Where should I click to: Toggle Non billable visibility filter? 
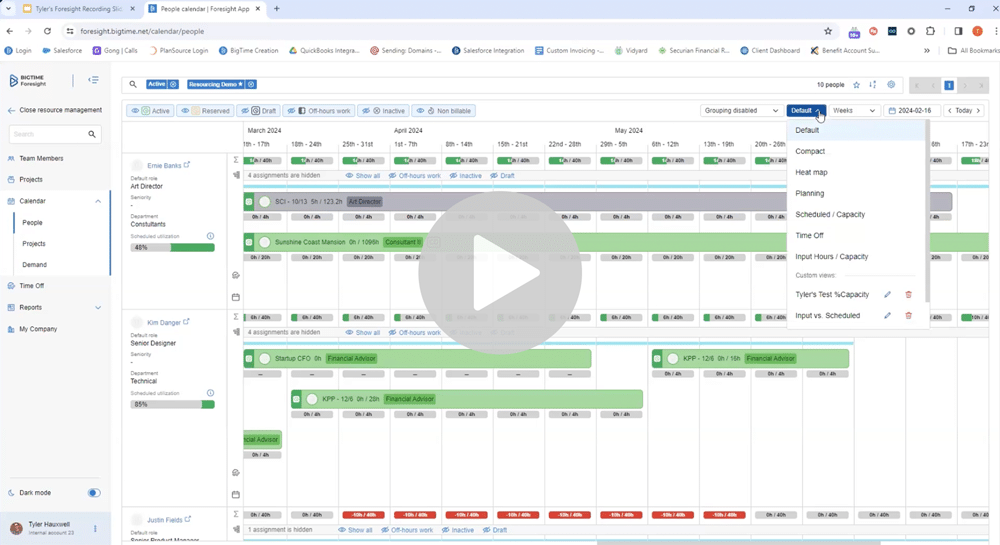pyautogui.click(x=444, y=111)
